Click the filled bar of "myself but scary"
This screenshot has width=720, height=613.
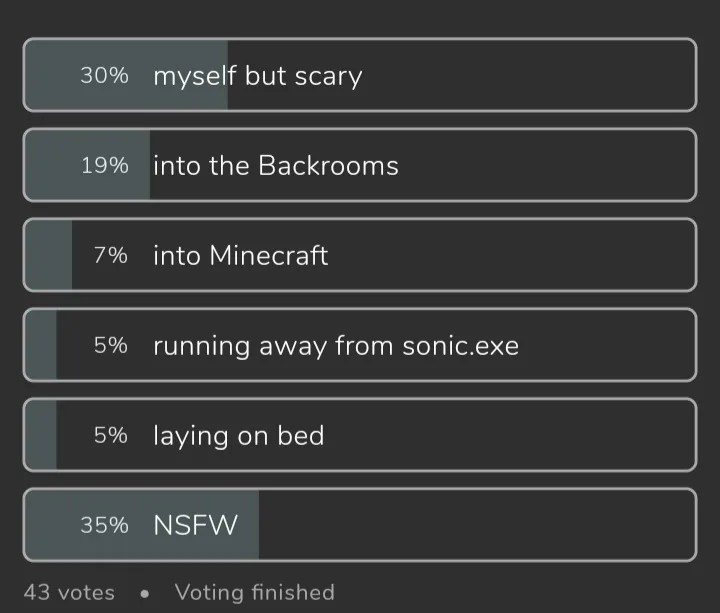coord(126,75)
